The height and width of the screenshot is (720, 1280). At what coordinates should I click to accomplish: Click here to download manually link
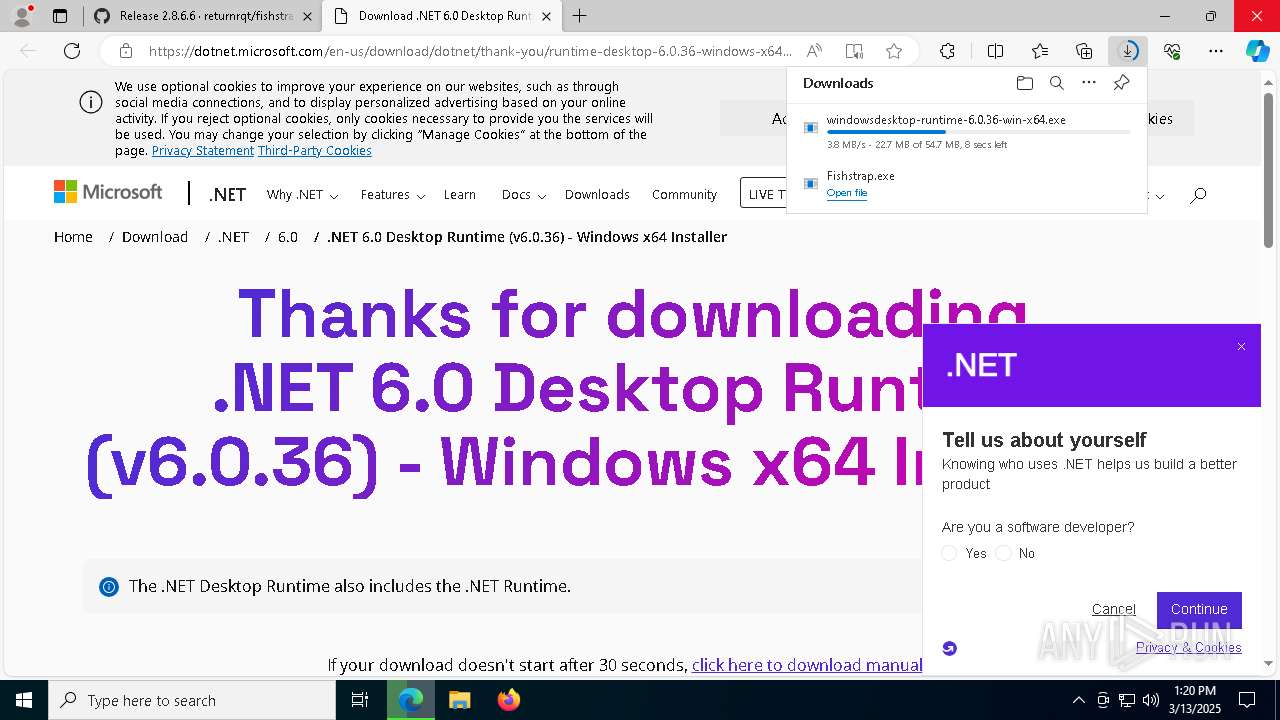click(x=807, y=665)
